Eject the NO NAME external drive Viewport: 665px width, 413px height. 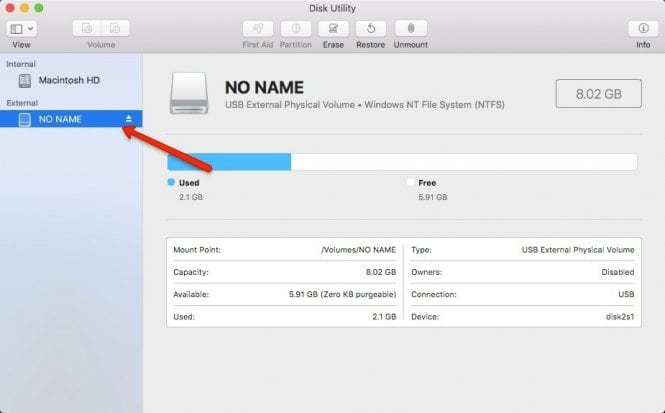tap(128, 119)
